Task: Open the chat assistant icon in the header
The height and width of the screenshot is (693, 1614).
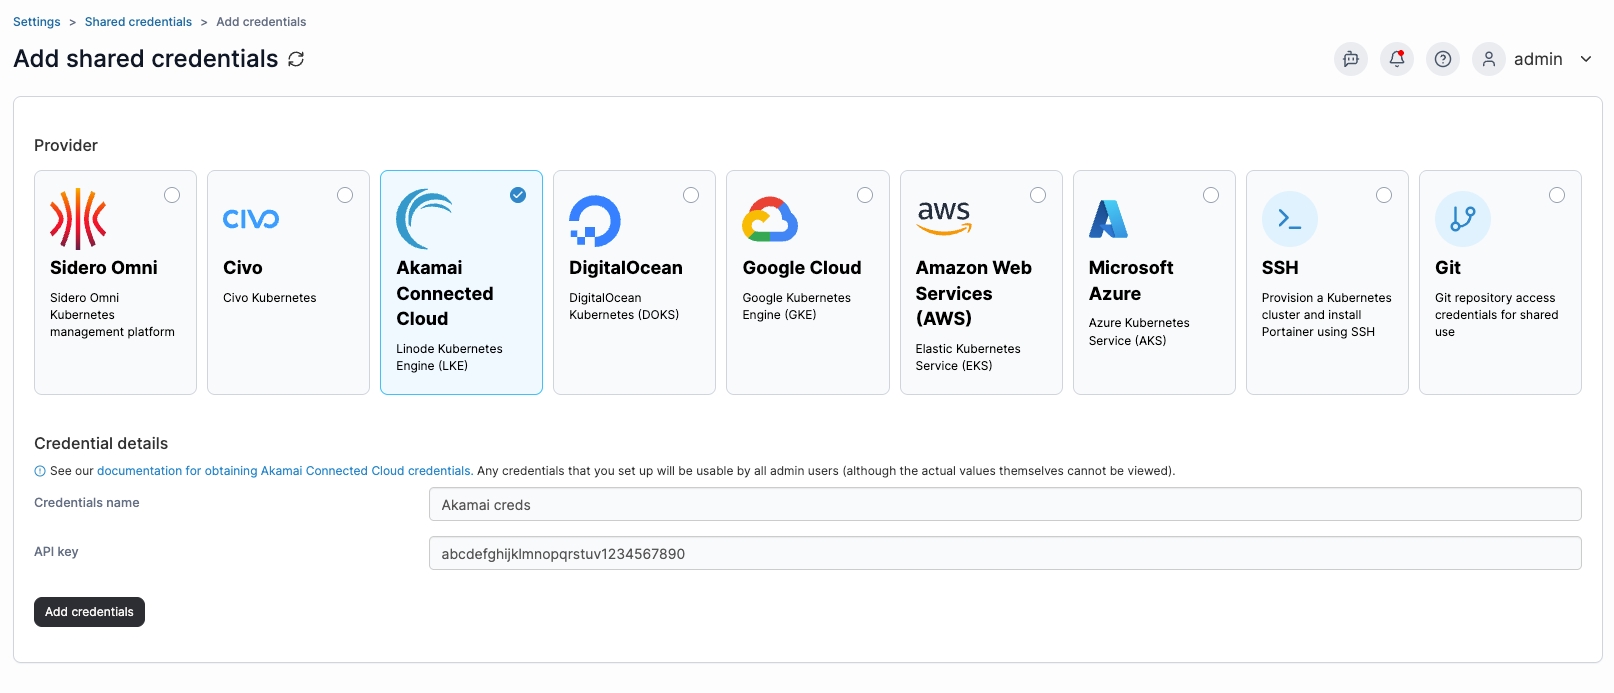Action: (1350, 59)
